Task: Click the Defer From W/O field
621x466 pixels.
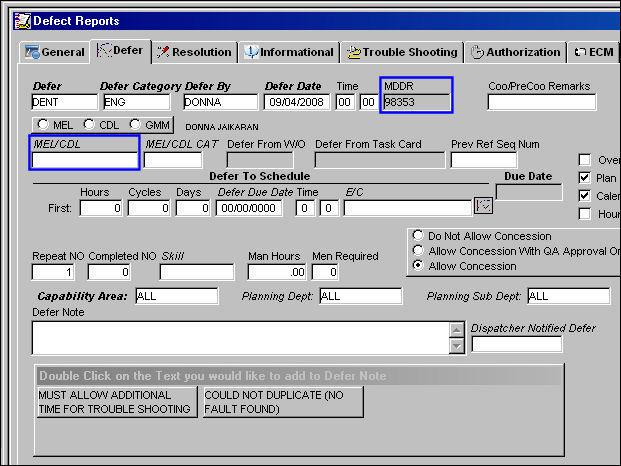Action: tap(260, 160)
